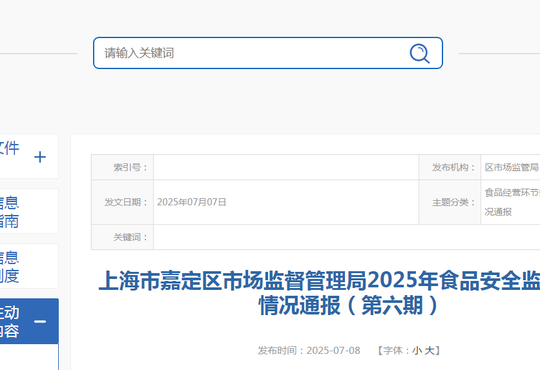540x370 pixels.
Task: Set font size to 大
Action: tap(429, 351)
